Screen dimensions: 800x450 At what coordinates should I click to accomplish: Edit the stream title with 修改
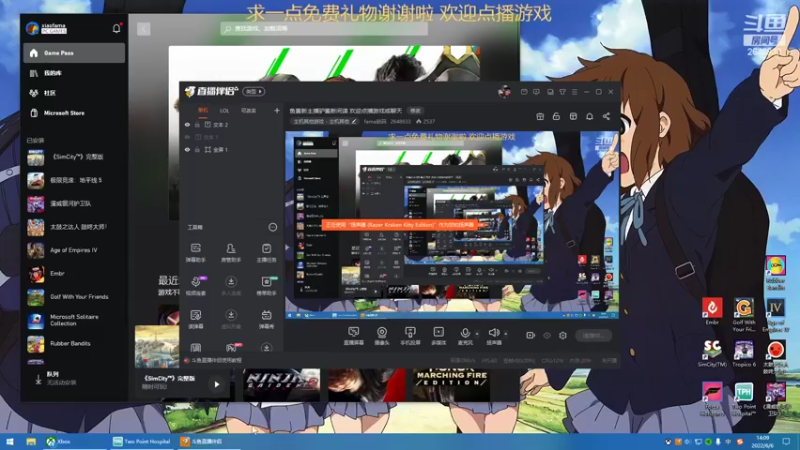(x=415, y=110)
